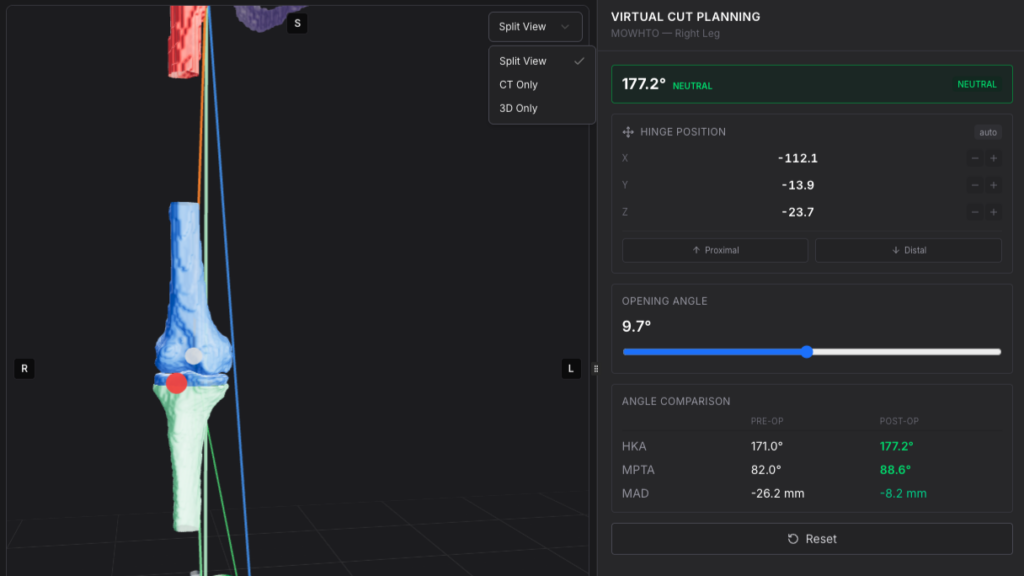Select checked Split View option
Viewport: 1024px width, 576px height.
[x=541, y=61]
